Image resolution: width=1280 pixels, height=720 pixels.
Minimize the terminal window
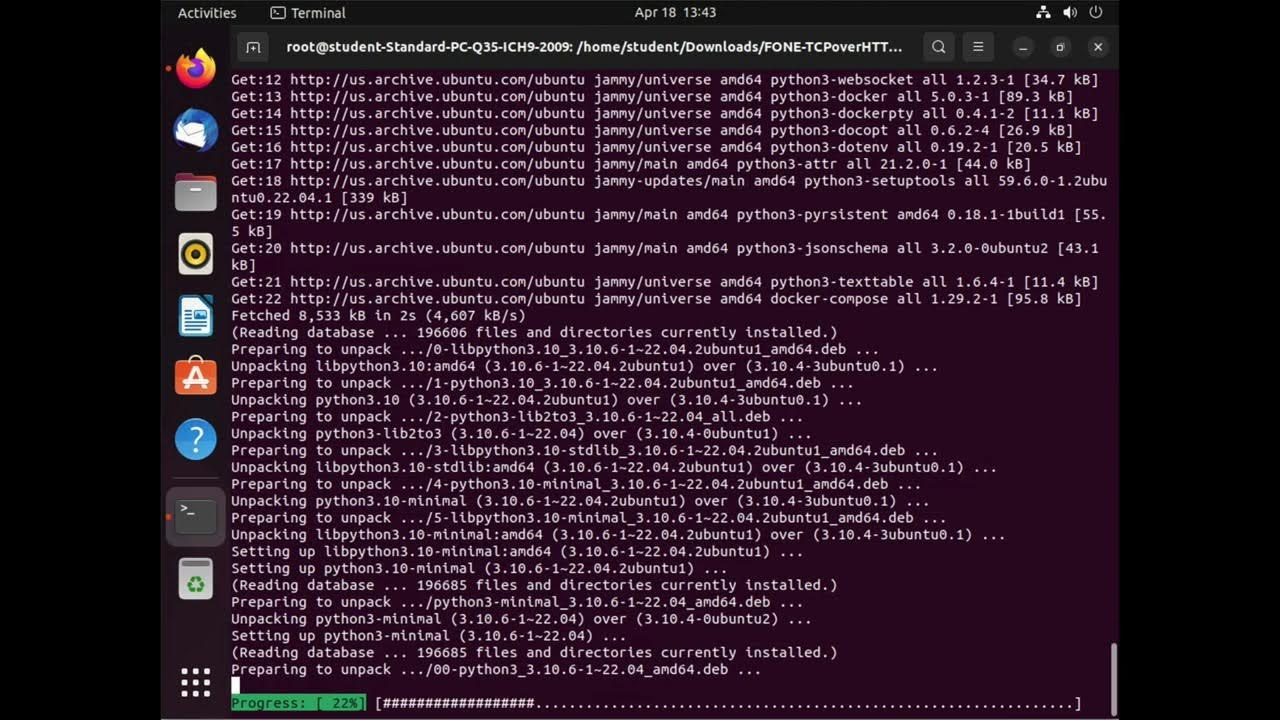tap(1023, 47)
